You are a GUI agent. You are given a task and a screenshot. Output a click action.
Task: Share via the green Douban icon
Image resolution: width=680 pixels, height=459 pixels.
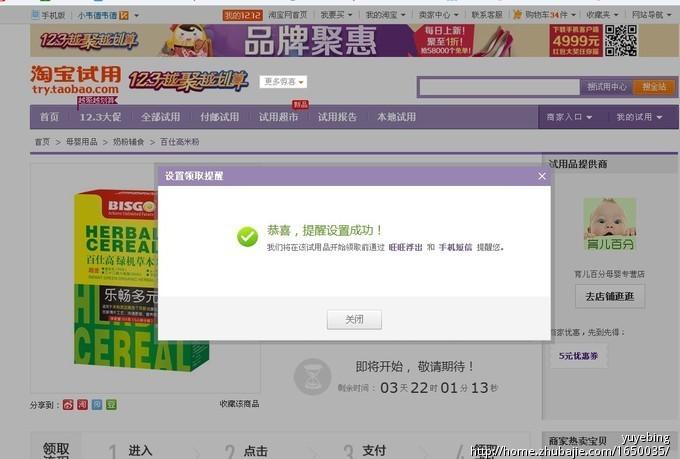[x=111, y=405]
